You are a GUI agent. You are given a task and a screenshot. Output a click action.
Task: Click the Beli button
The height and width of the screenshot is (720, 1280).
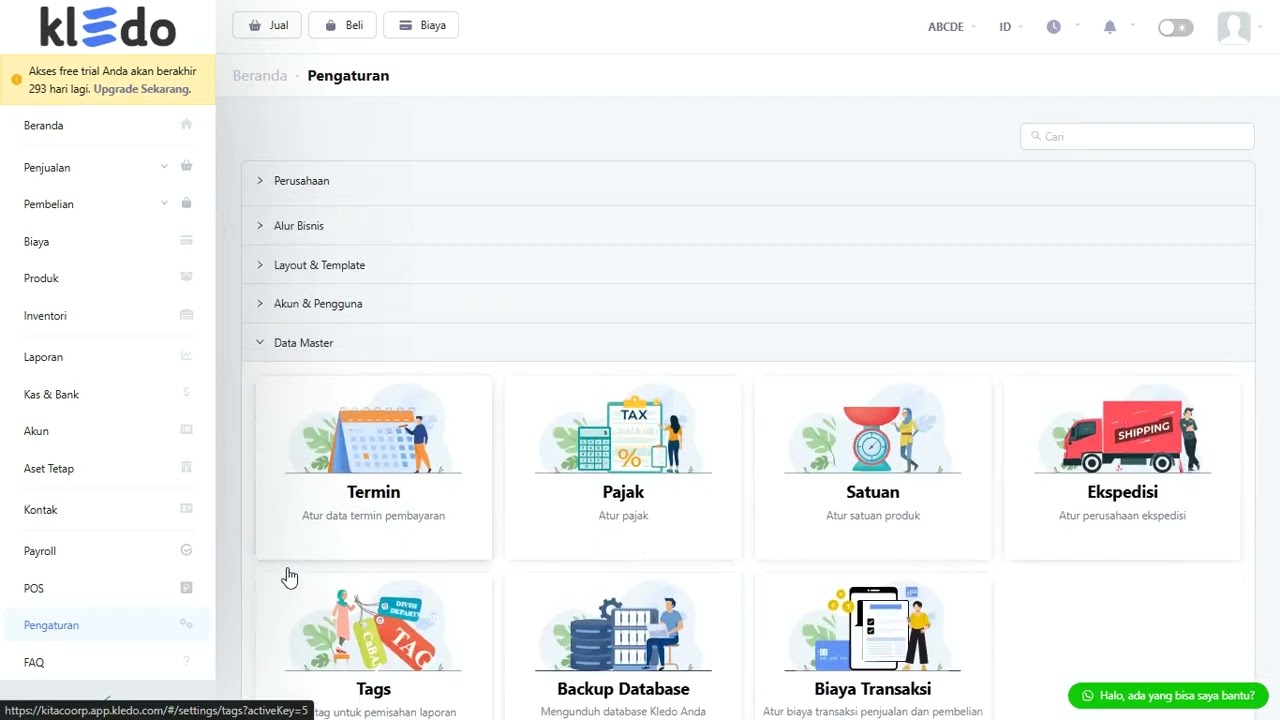point(343,25)
